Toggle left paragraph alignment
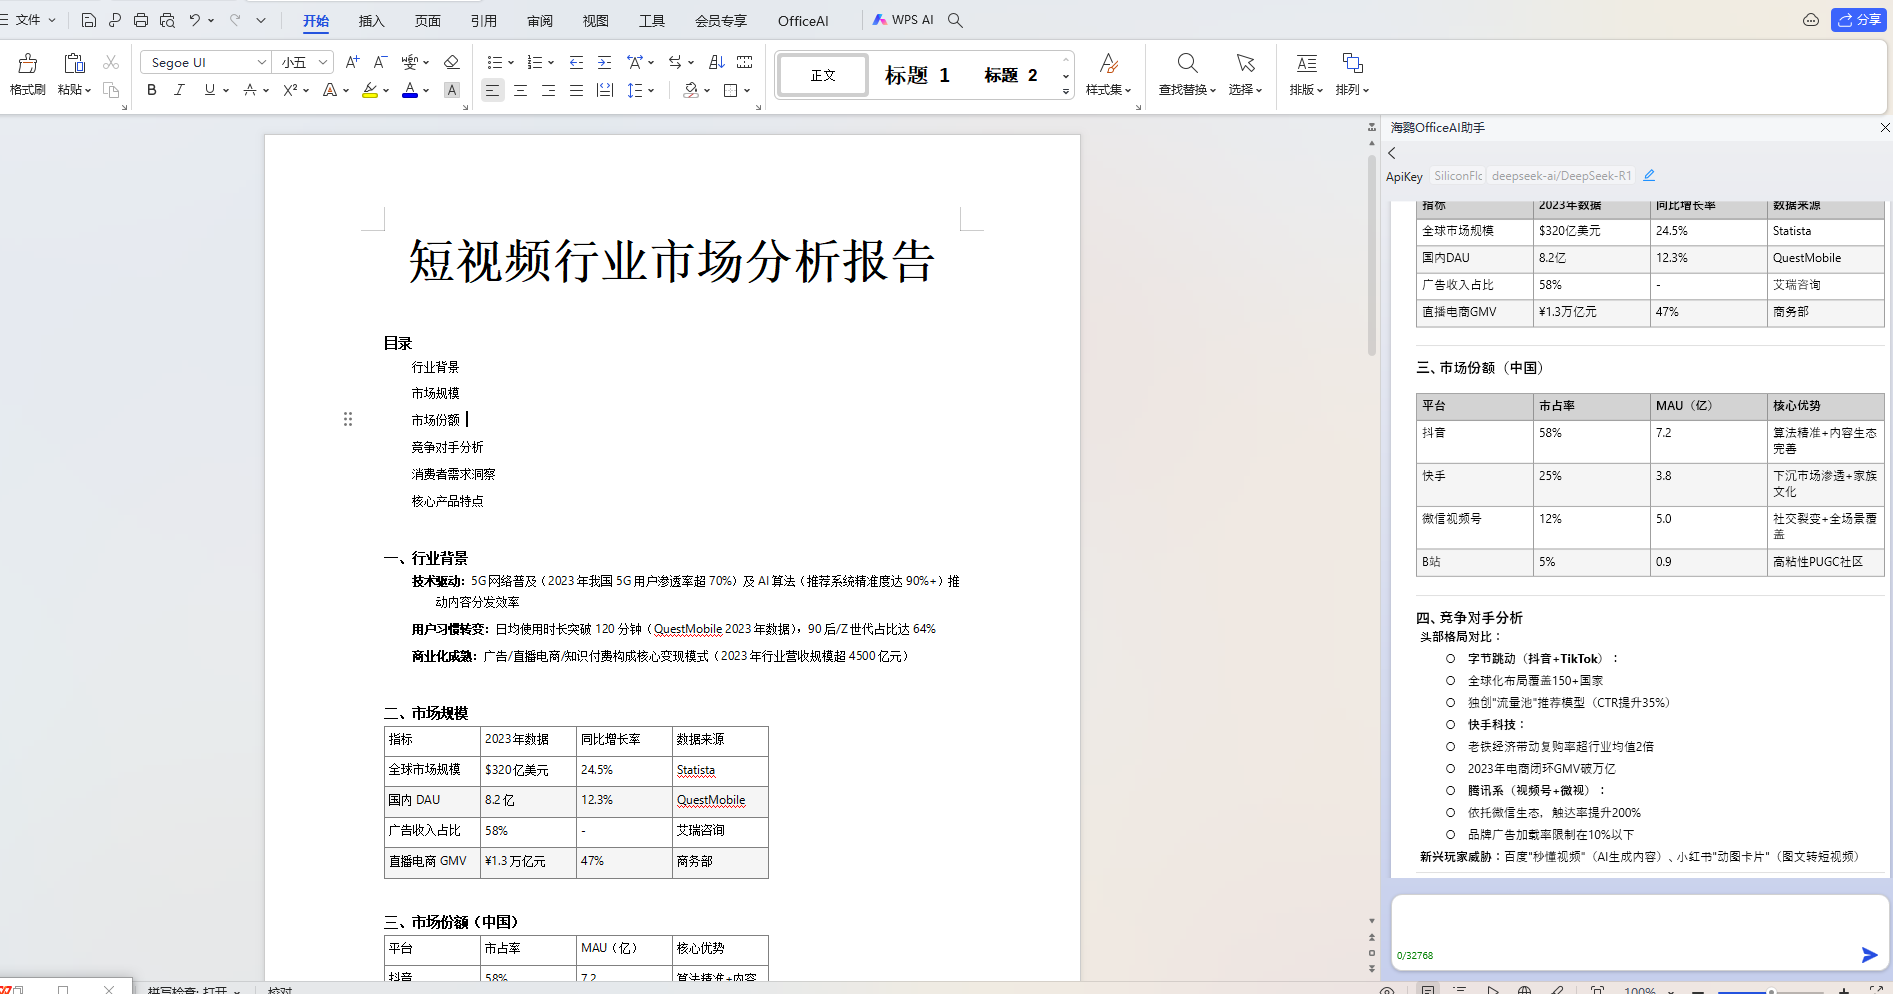1893x994 pixels. tap(492, 90)
